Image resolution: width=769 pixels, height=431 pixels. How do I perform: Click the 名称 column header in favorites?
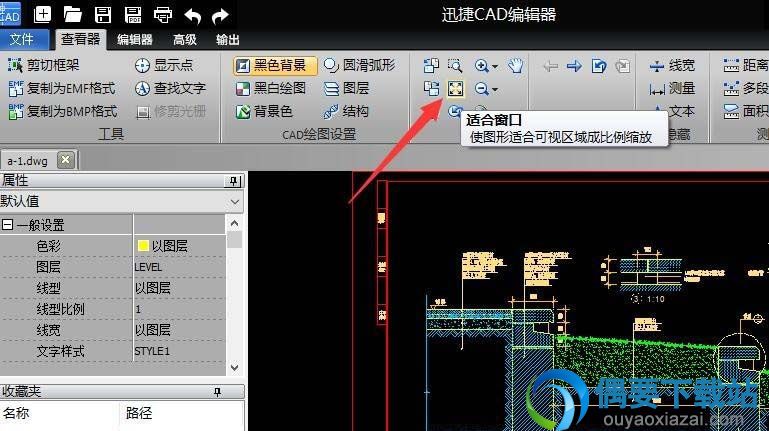(x=17, y=413)
